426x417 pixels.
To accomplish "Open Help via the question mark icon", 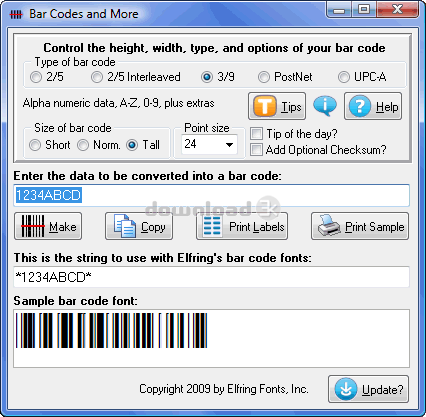I will [360, 106].
